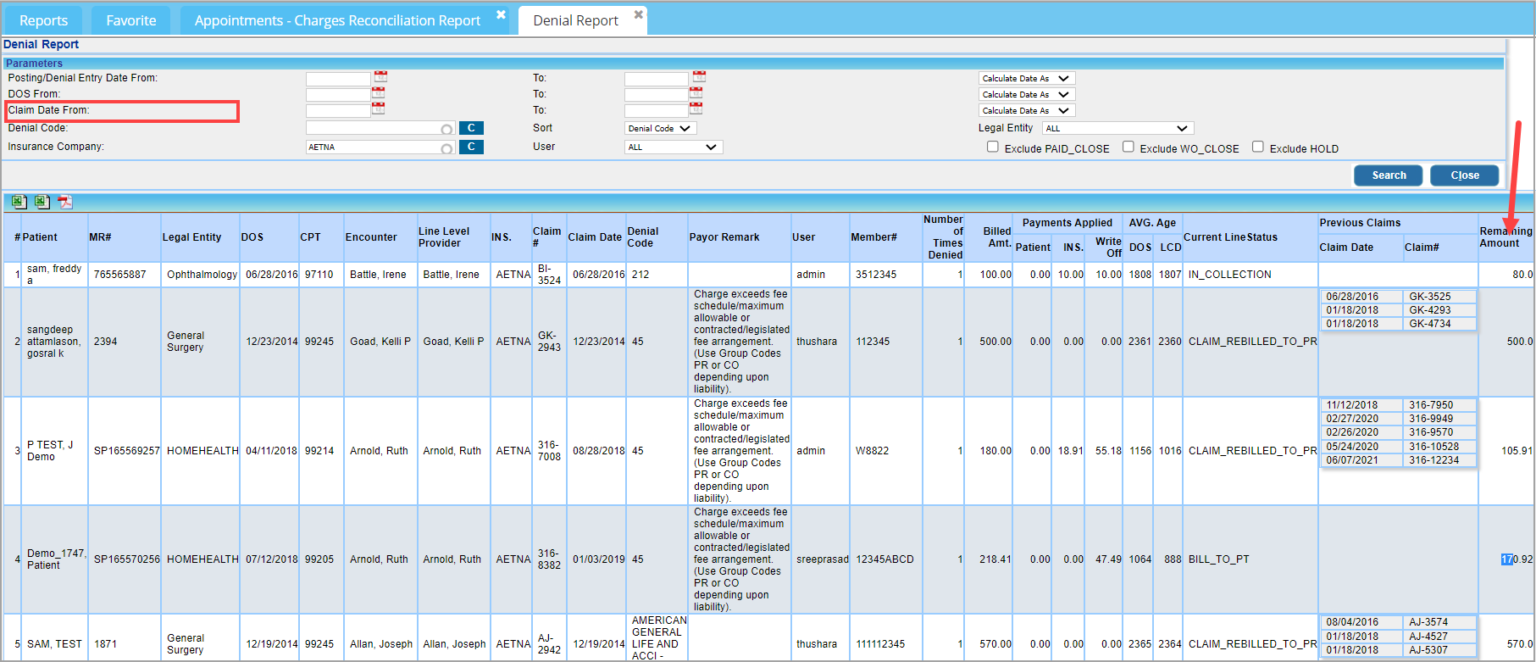Clear Insurance Company using C button
Screen dimensions: 1536x662
click(470, 147)
